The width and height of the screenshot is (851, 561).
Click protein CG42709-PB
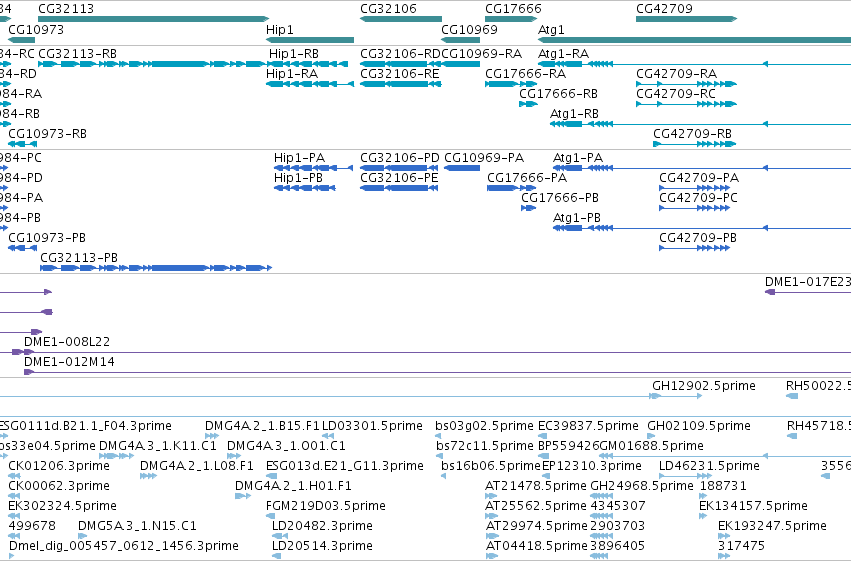pos(695,248)
